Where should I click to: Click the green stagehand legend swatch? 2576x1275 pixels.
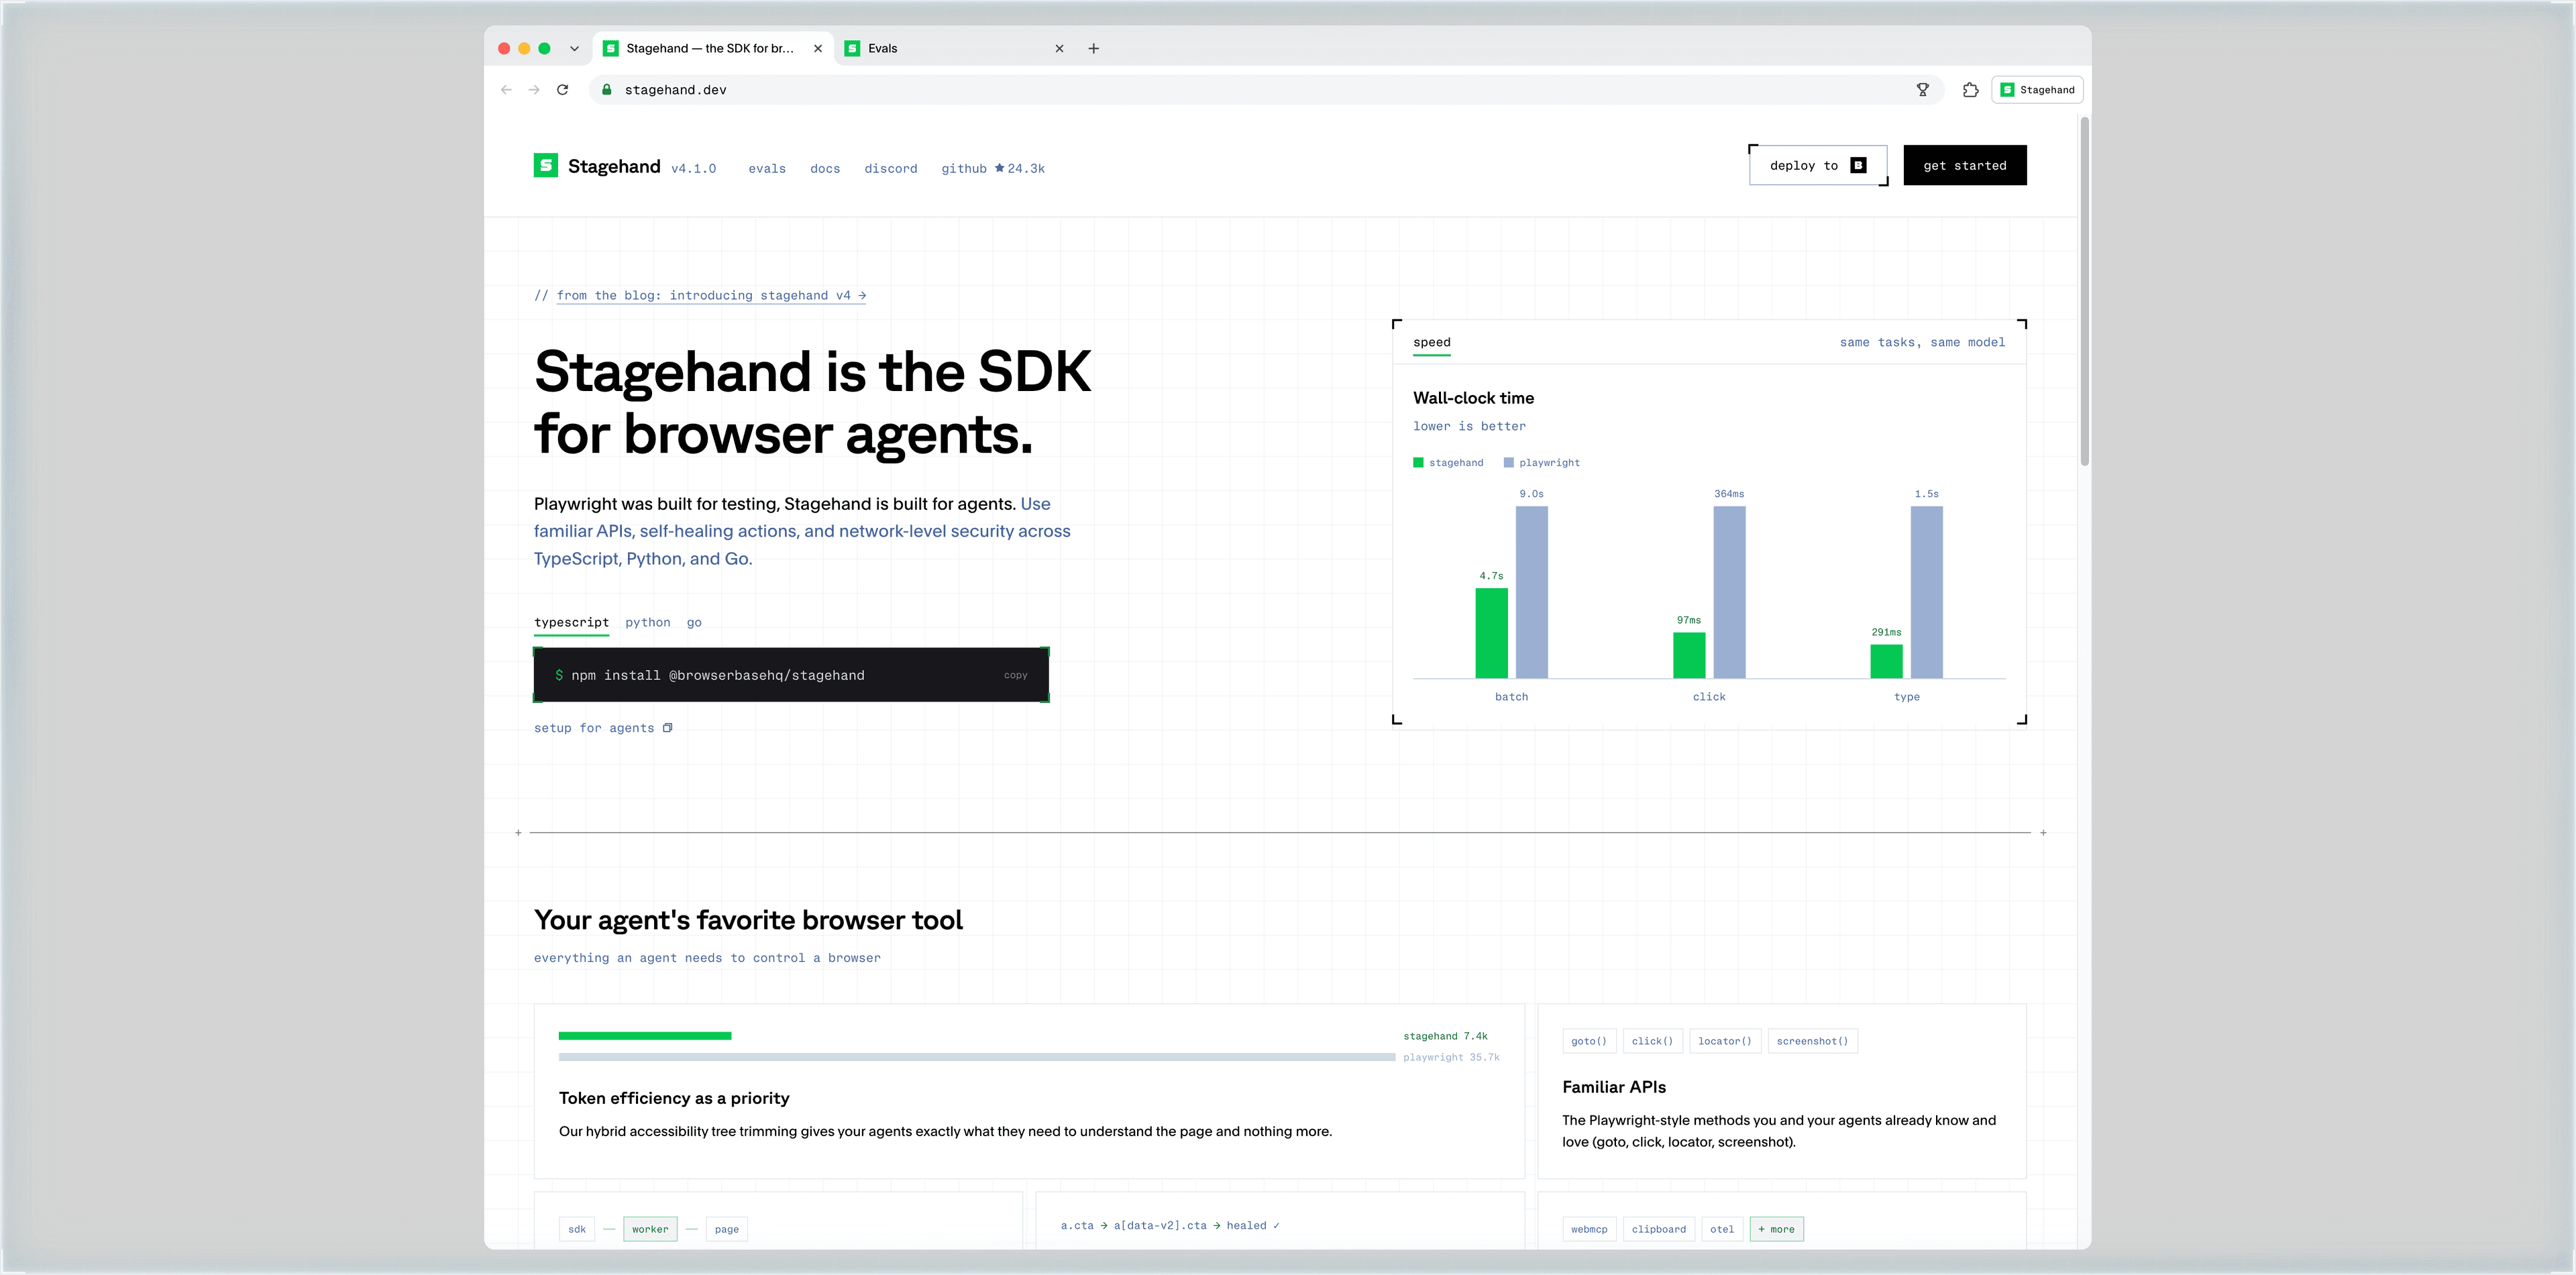pyautogui.click(x=1418, y=463)
